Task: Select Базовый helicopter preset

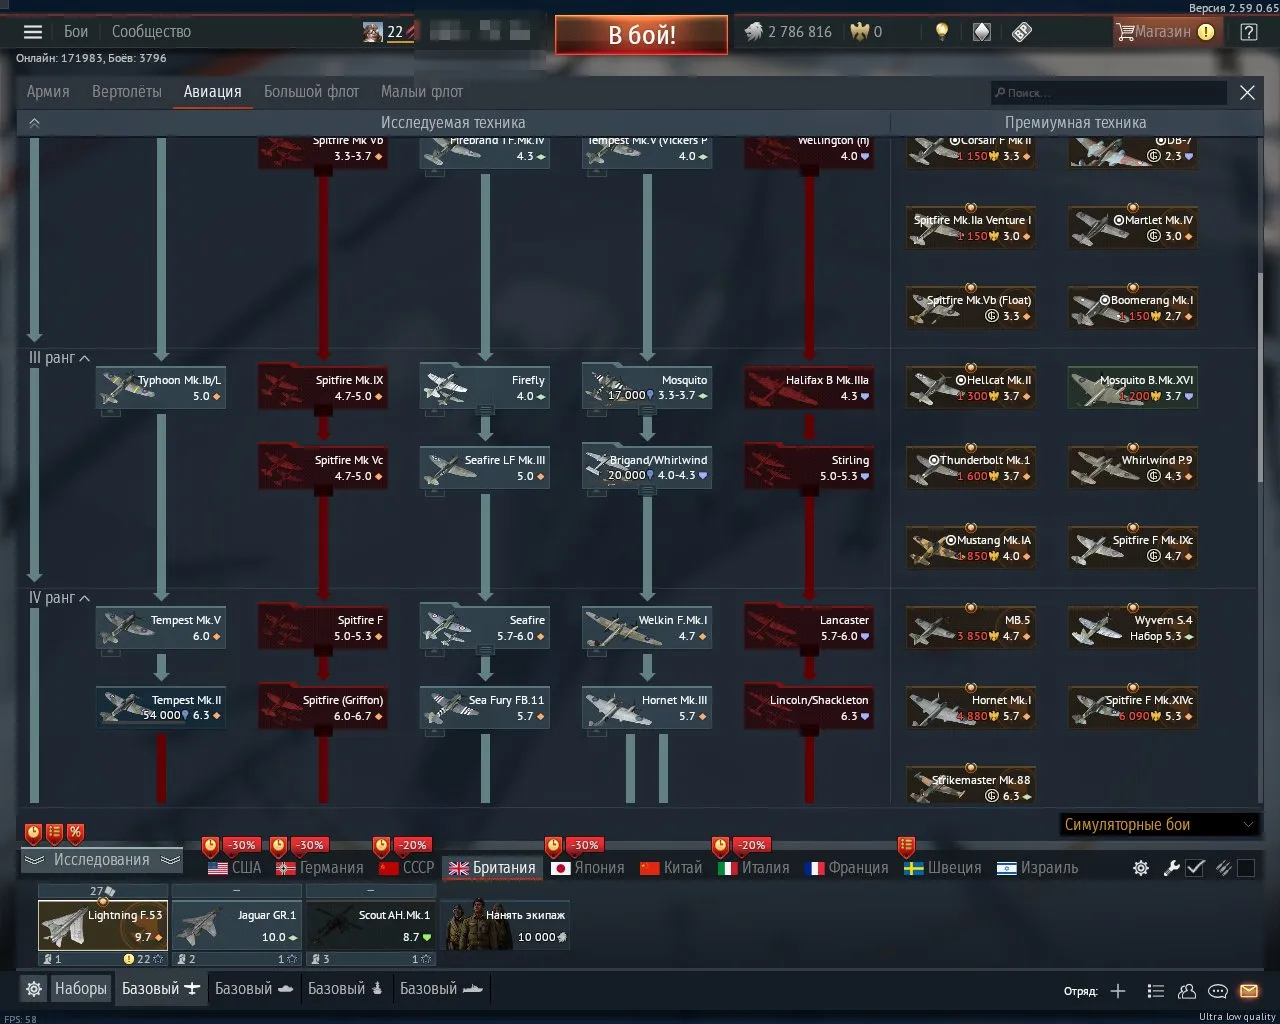Action: [x=346, y=988]
